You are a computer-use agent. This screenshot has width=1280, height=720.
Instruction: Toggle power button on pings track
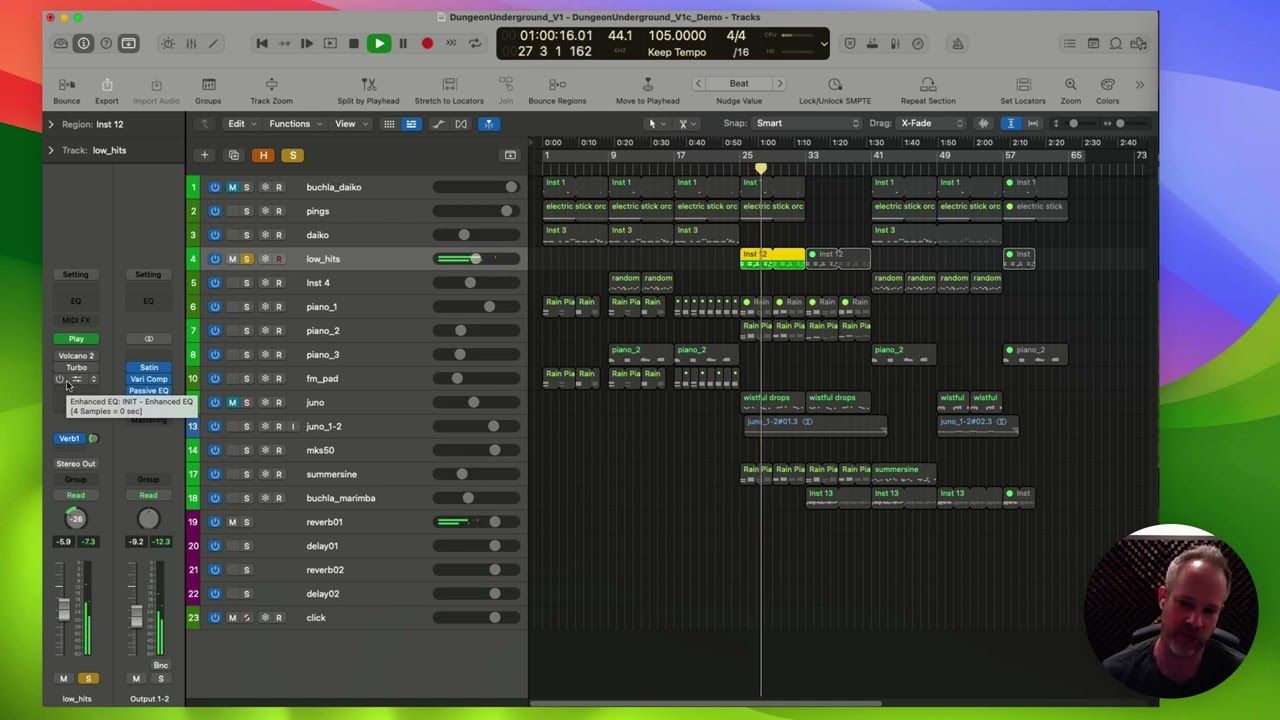click(x=214, y=211)
